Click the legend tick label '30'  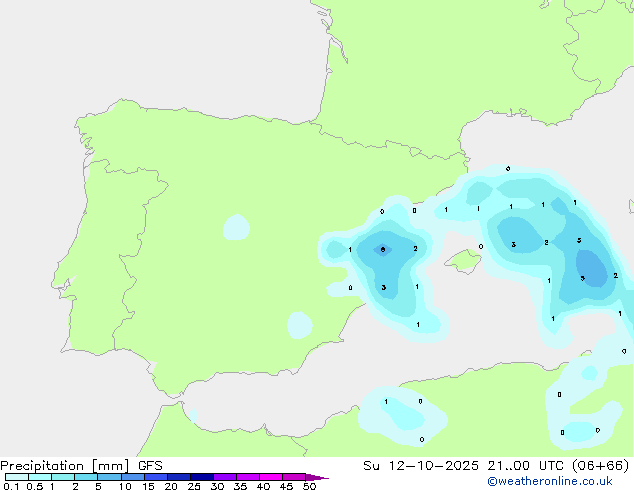pos(217,486)
